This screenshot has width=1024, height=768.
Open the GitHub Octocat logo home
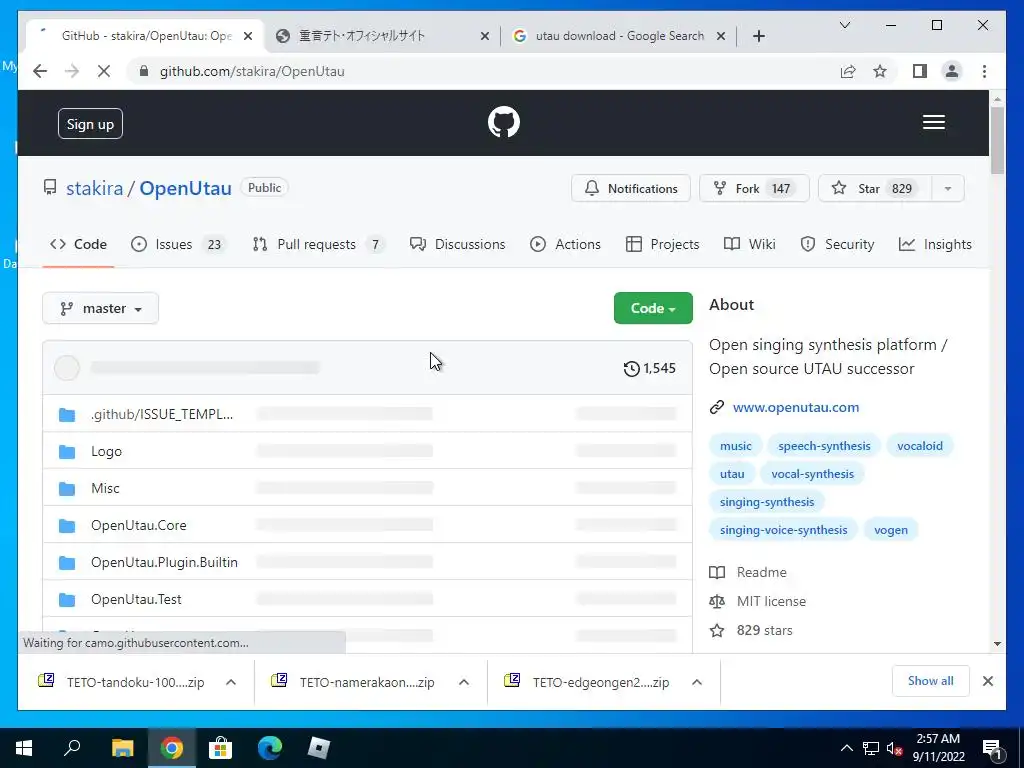tap(504, 122)
